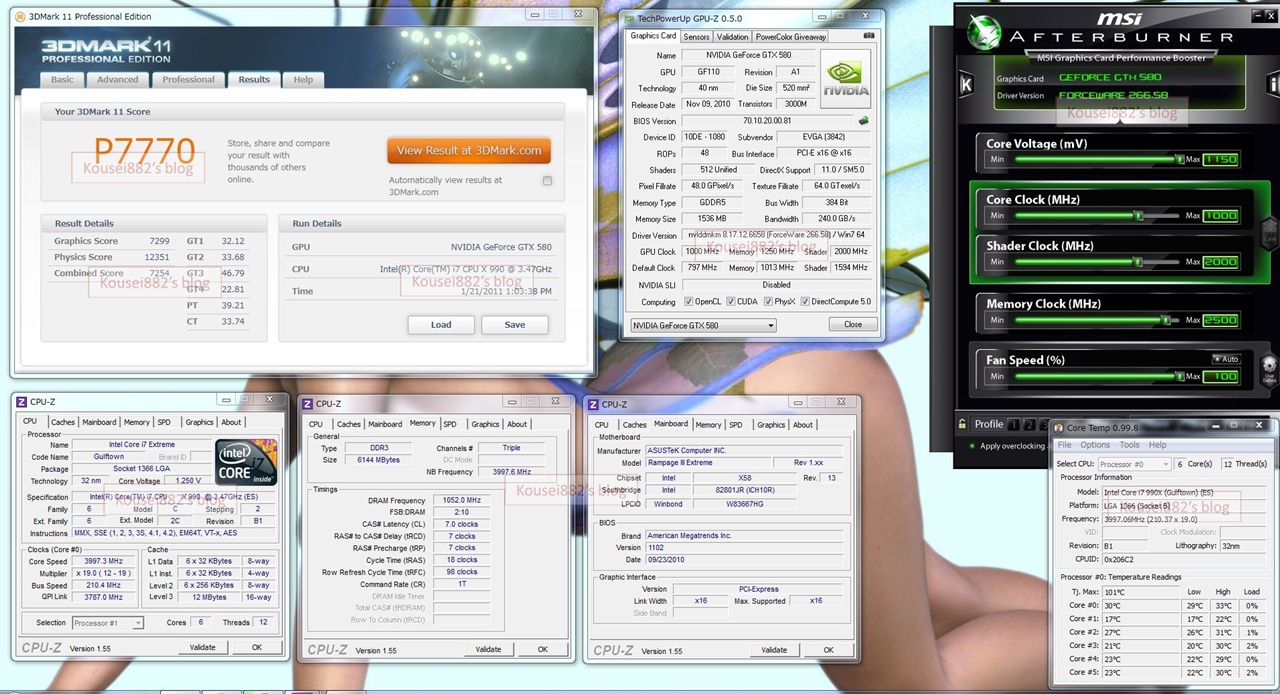
Task: Click the GPU-Z BIOS save chip icon
Action: click(863, 121)
